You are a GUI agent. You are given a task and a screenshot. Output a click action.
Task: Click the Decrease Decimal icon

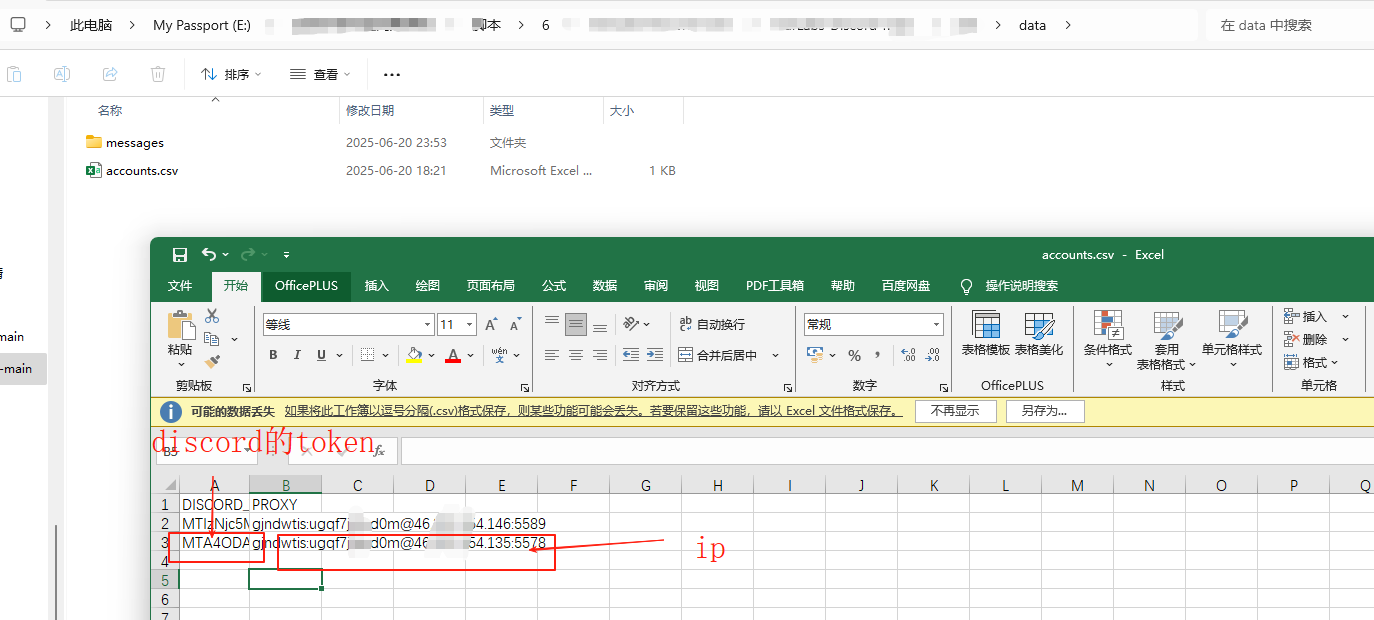[x=933, y=355]
